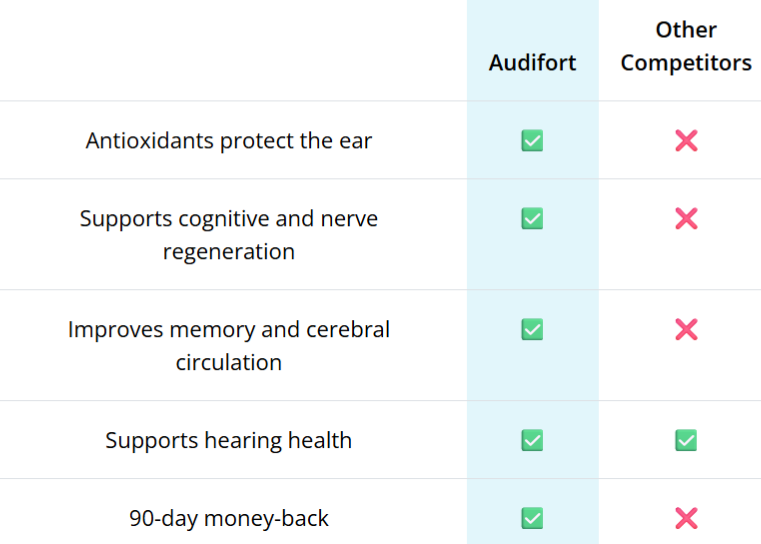761x544 pixels.
Task: Click Audifort check for Supports hearing health
Action: tap(532, 440)
